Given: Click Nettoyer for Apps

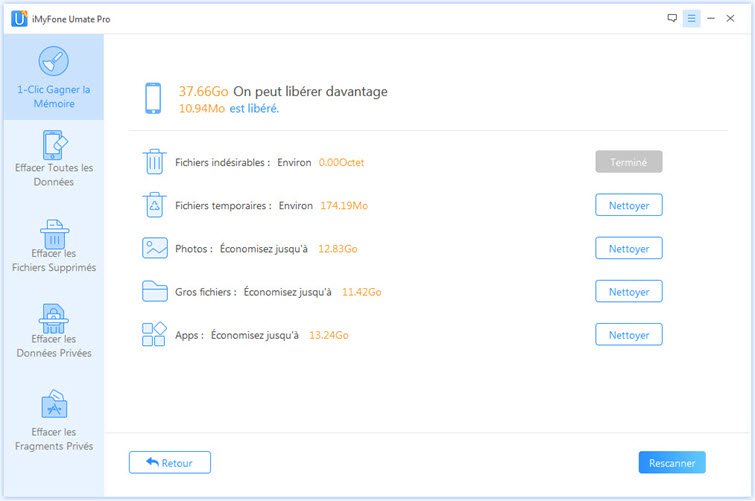Looking at the screenshot, I should click(629, 335).
